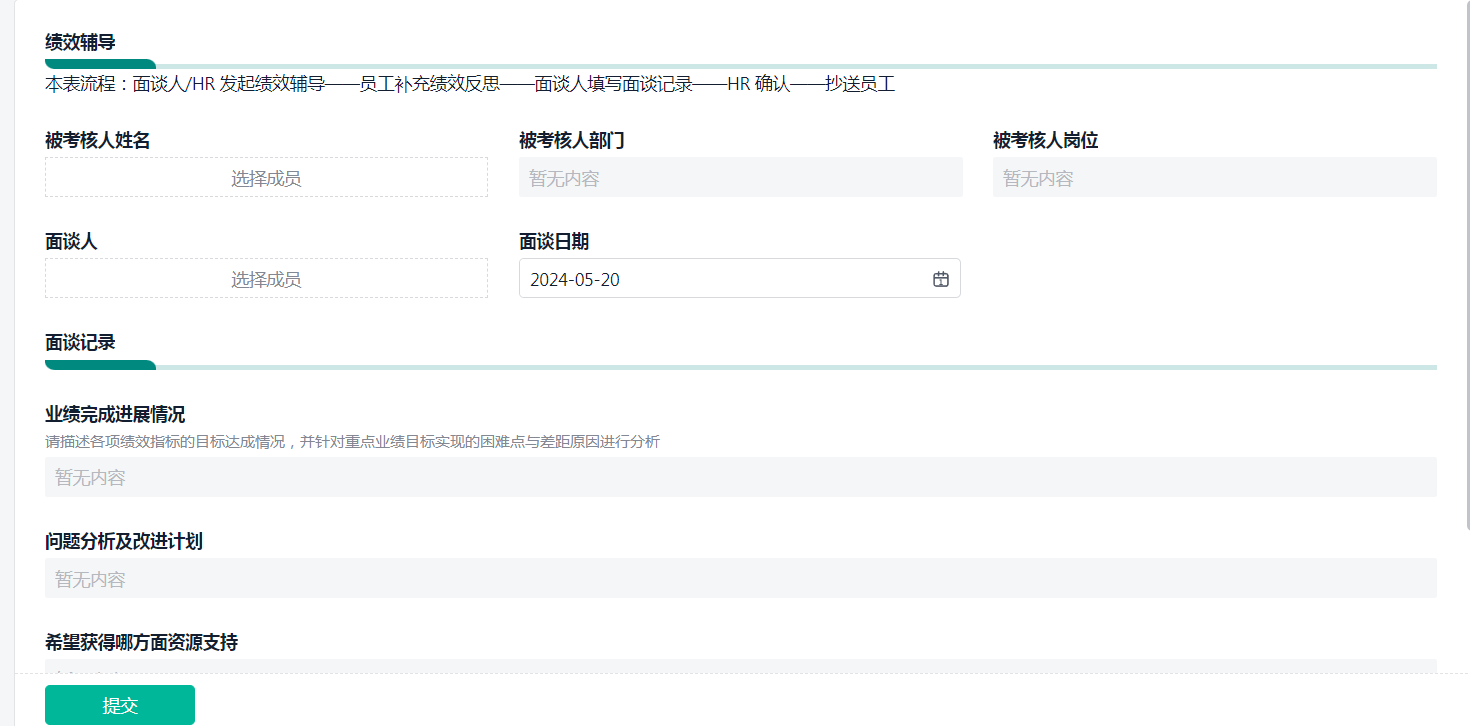Click the 问题分析及改进计划 label
Image resolution: width=1470 pixels, height=726 pixels.
[124, 541]
